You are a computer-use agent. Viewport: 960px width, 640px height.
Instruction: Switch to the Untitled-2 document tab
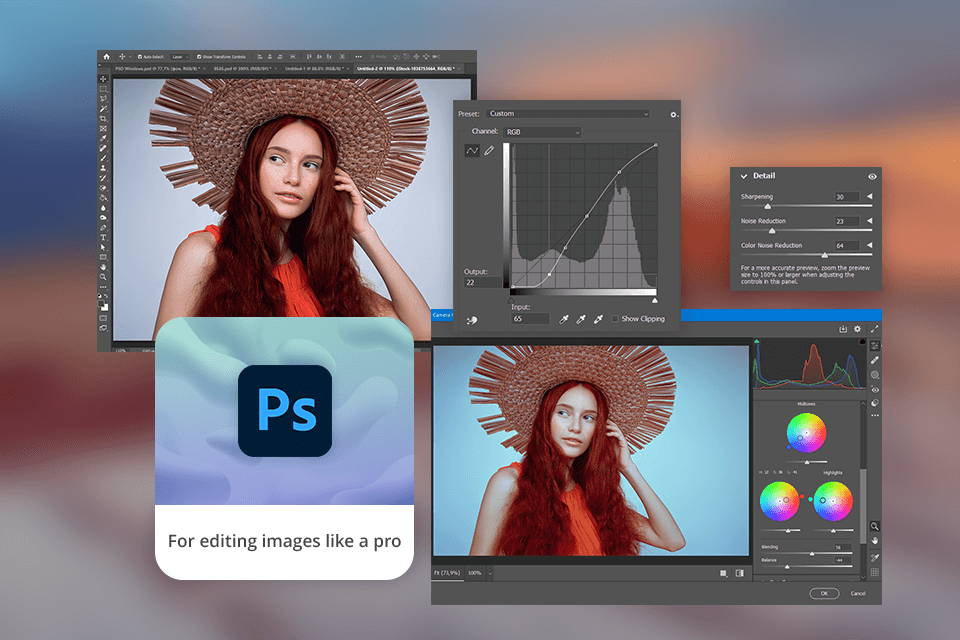point(407,69)
